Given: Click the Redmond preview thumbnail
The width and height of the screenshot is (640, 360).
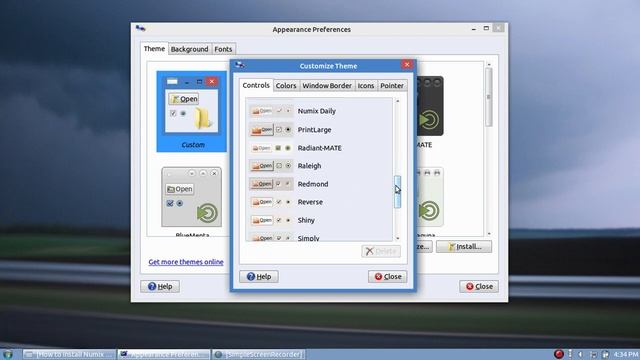Looking at the screenshot, I should [x=271, y=184].
